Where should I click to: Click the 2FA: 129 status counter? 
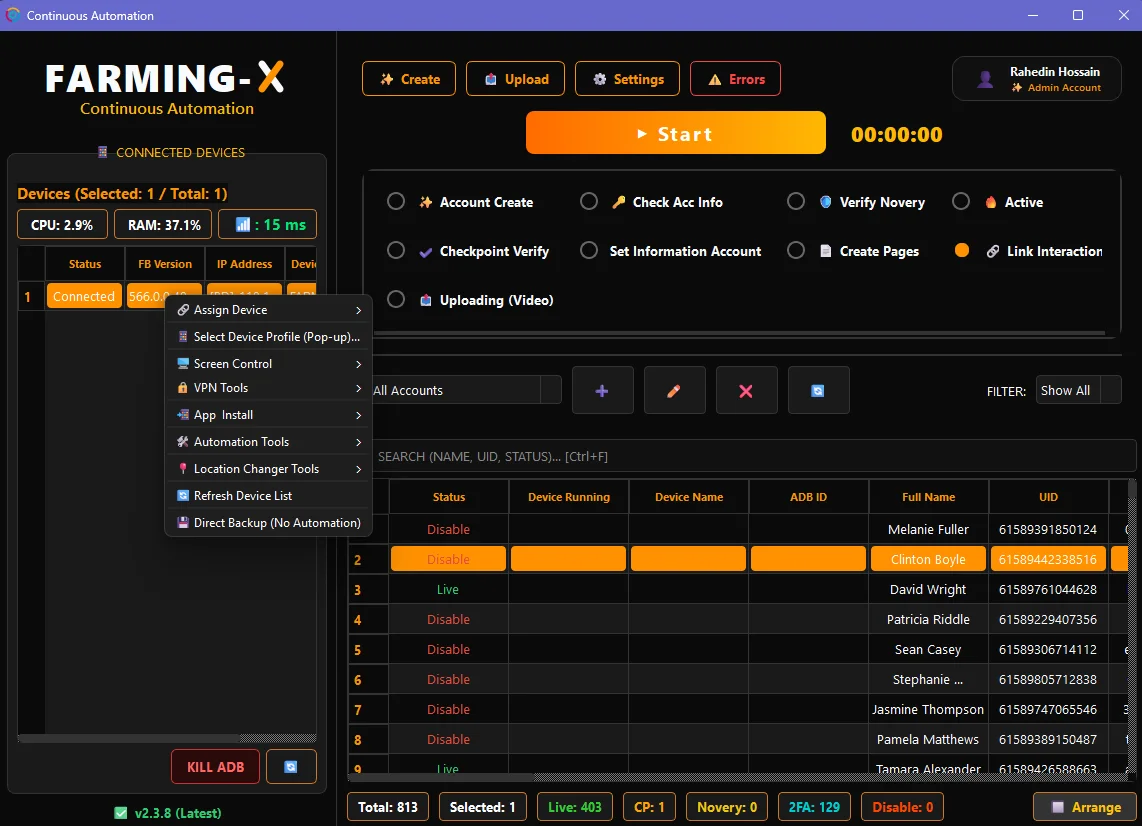click(814, 807)
